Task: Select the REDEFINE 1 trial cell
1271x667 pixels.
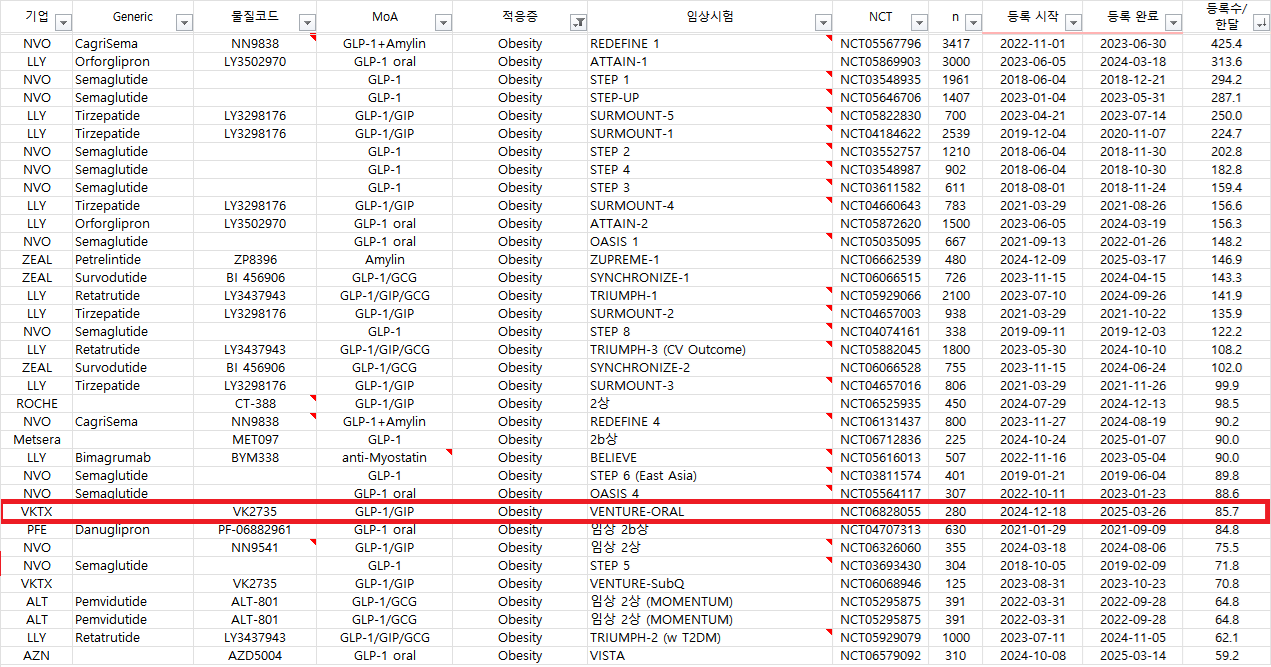Action: (x=711, y=44)
